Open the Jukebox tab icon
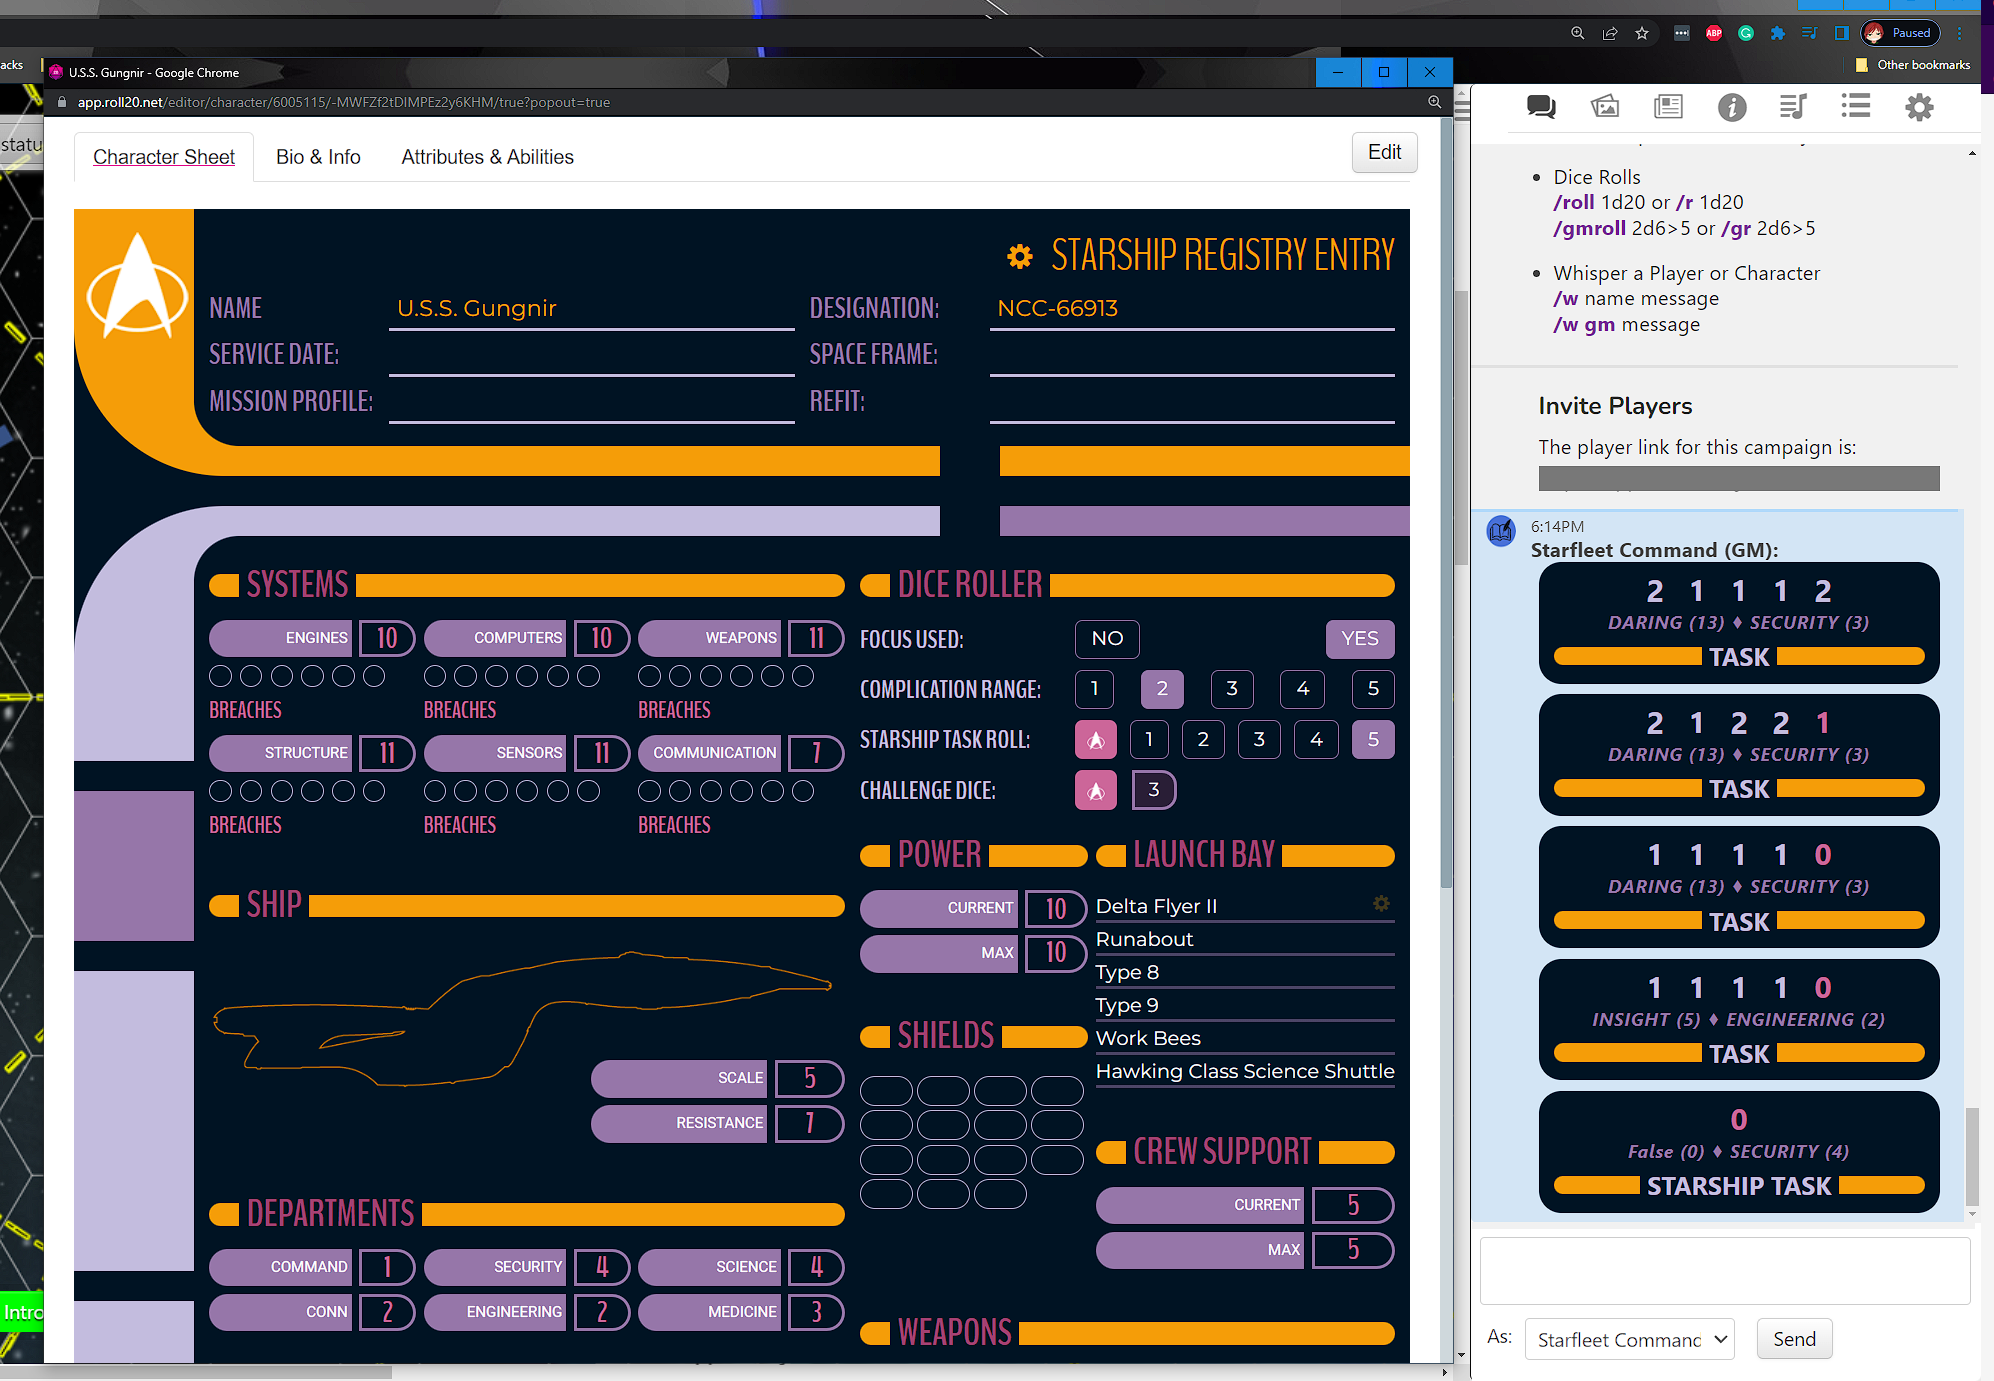 1794,107
